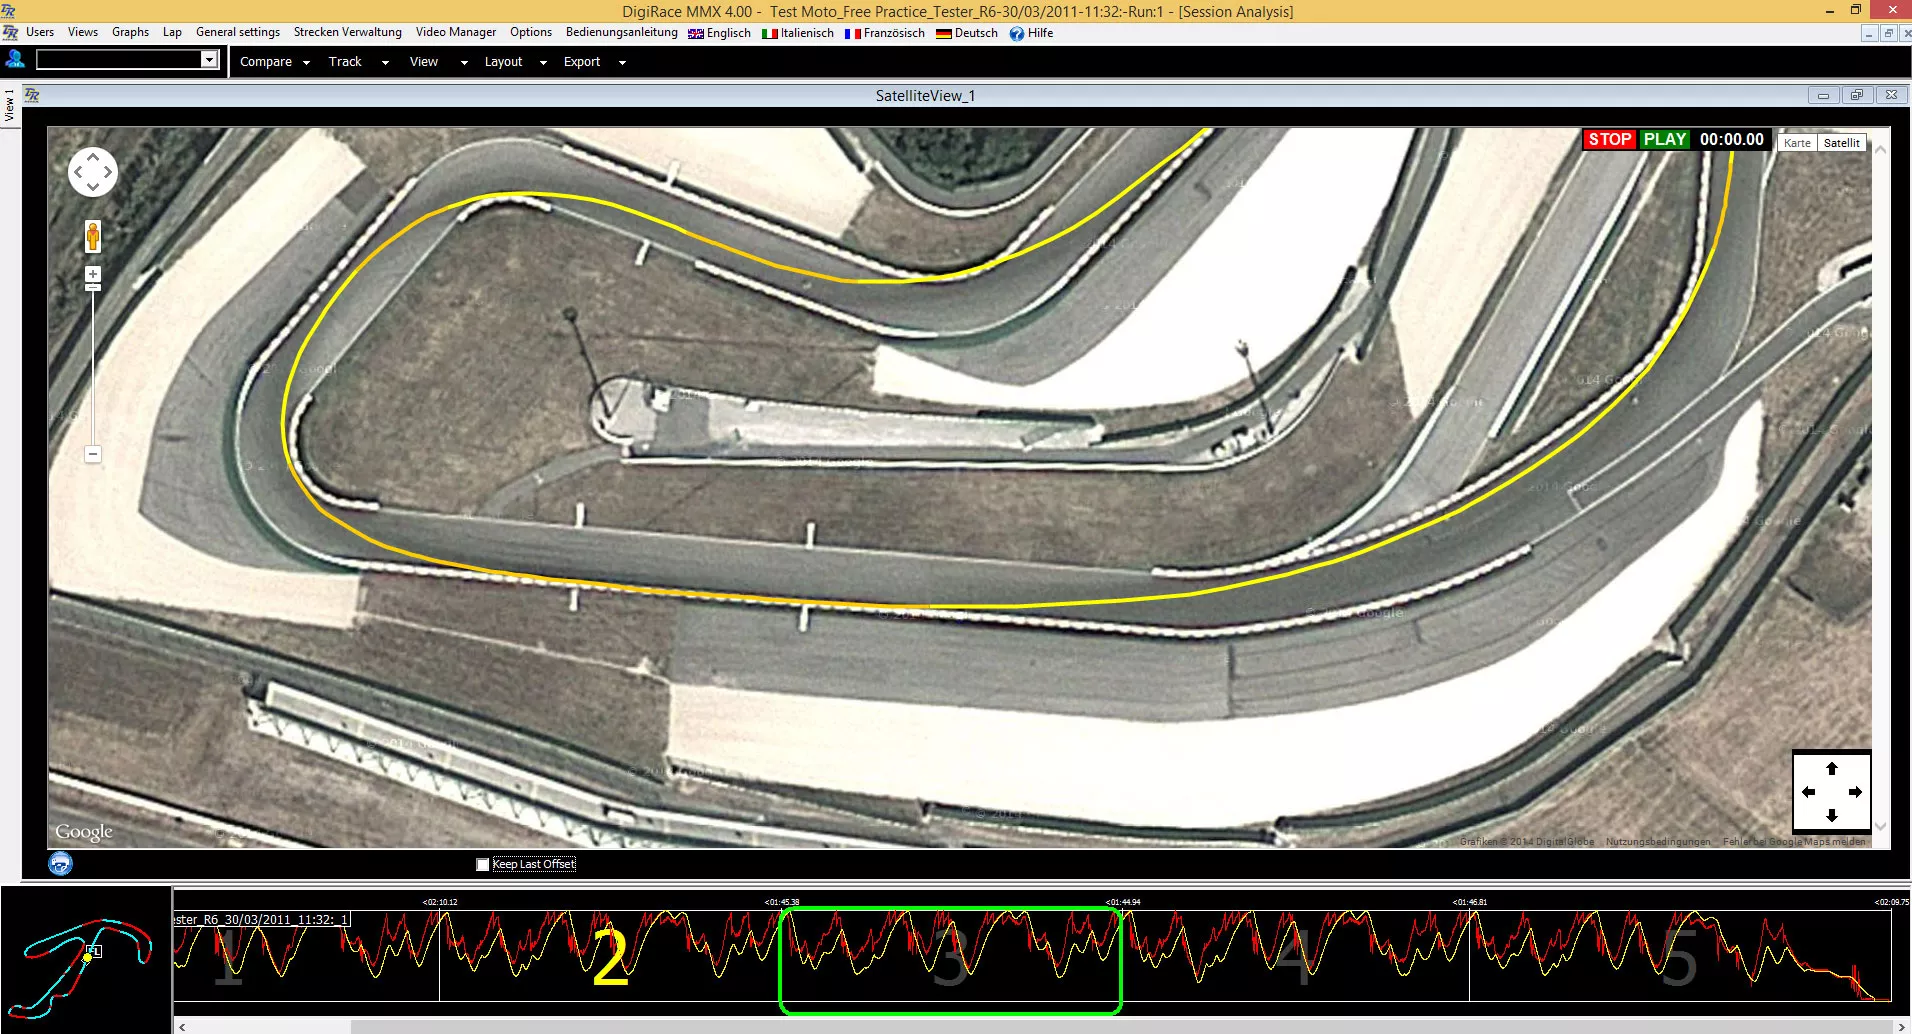Open the Hilfe help icon

tap(1017, 33)
